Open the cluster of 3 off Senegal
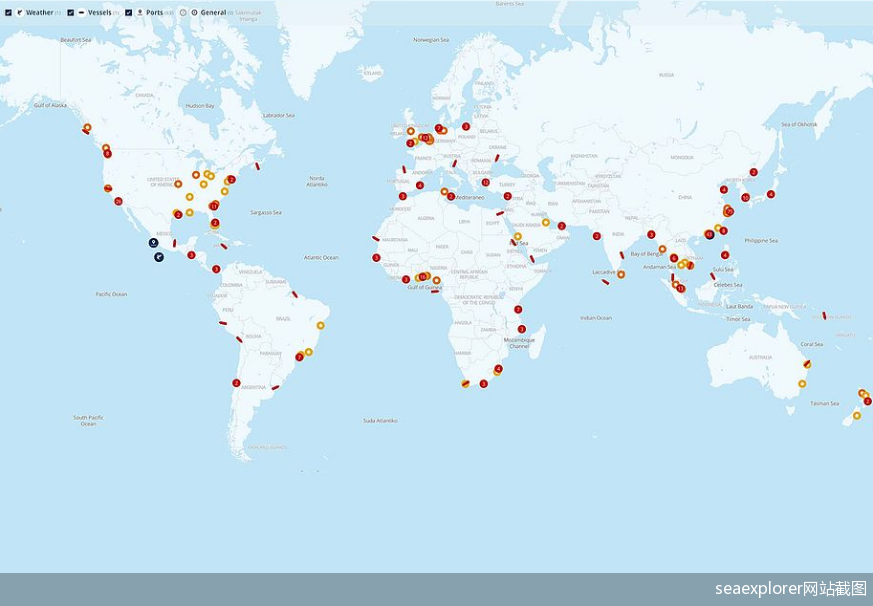The image size is (873, 606). [376, 257]
